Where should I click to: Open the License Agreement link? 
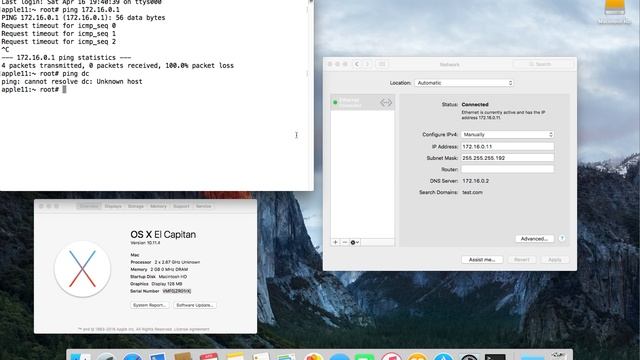point(191,329)
